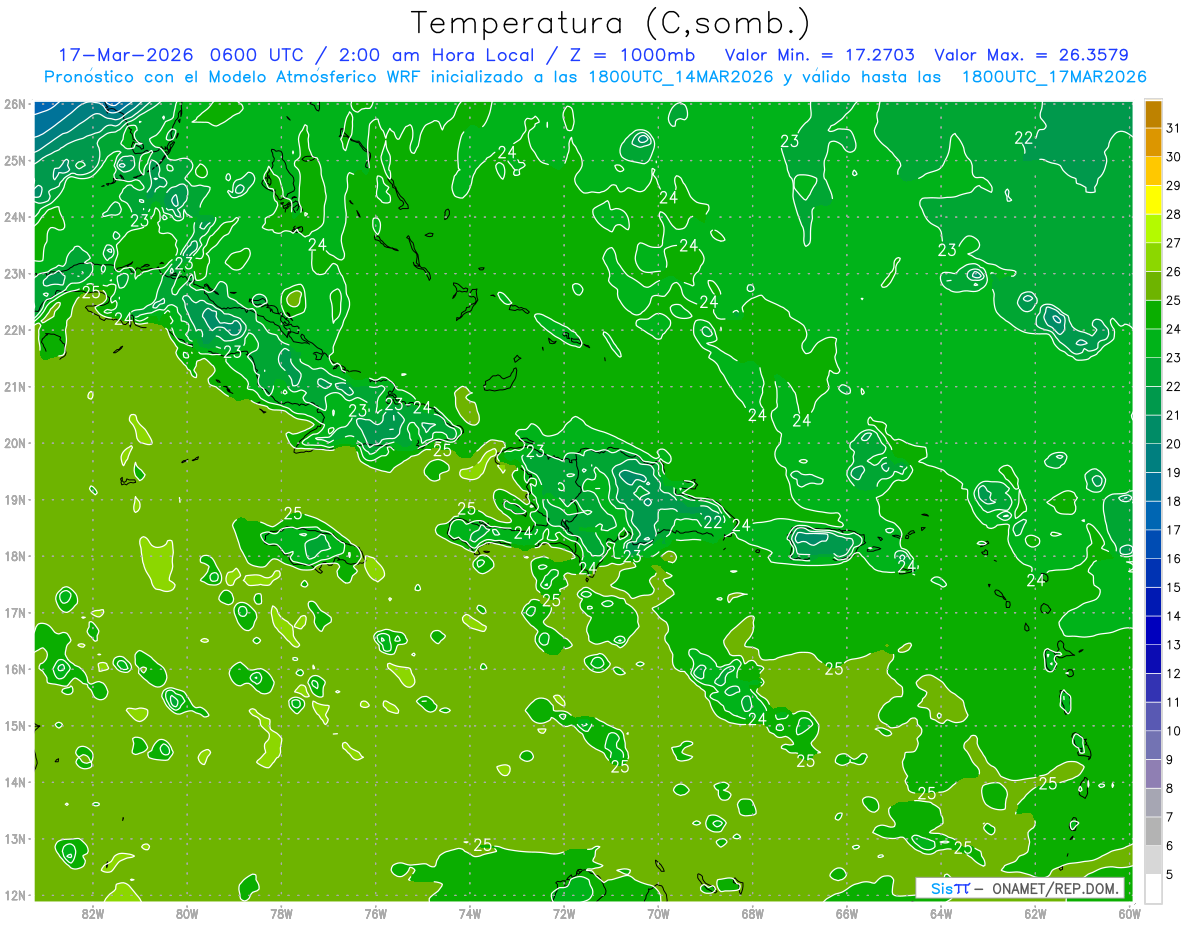The image size is (1200, 927).
Task: Click latitude axis label '14N'
Action: click(14, 782)
